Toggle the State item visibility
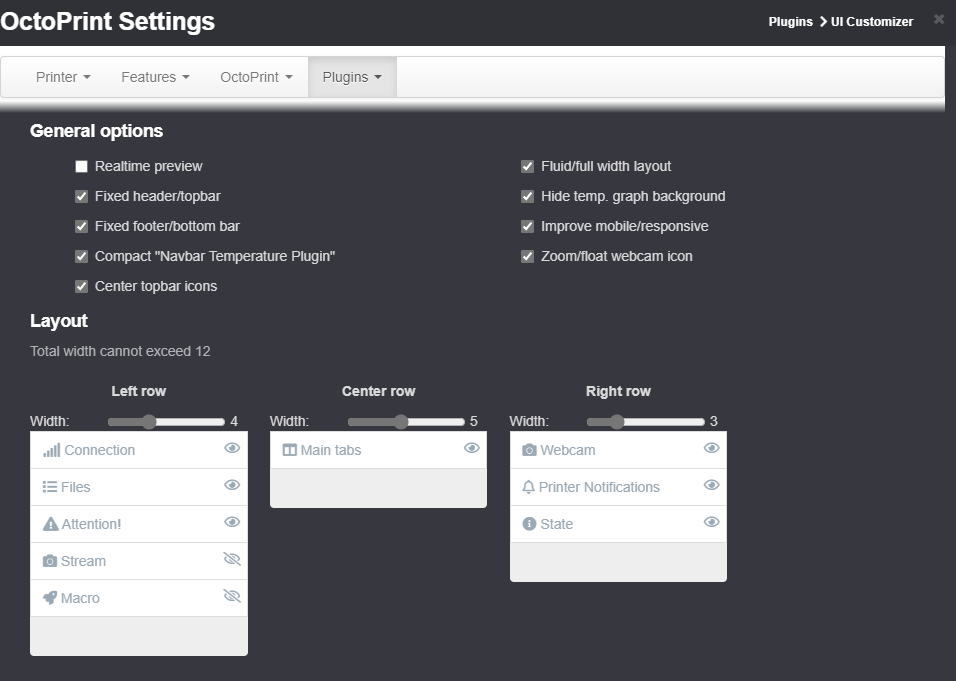 (712, 522)
